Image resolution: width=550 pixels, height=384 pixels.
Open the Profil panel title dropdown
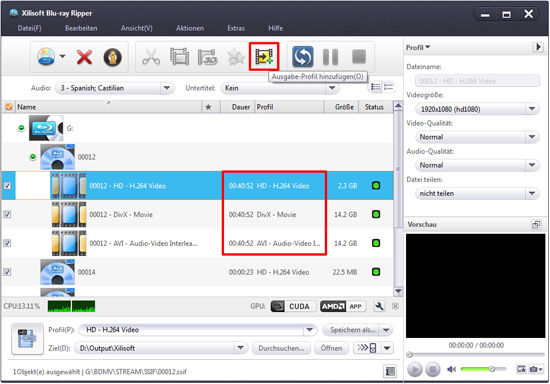pos(418,47)
